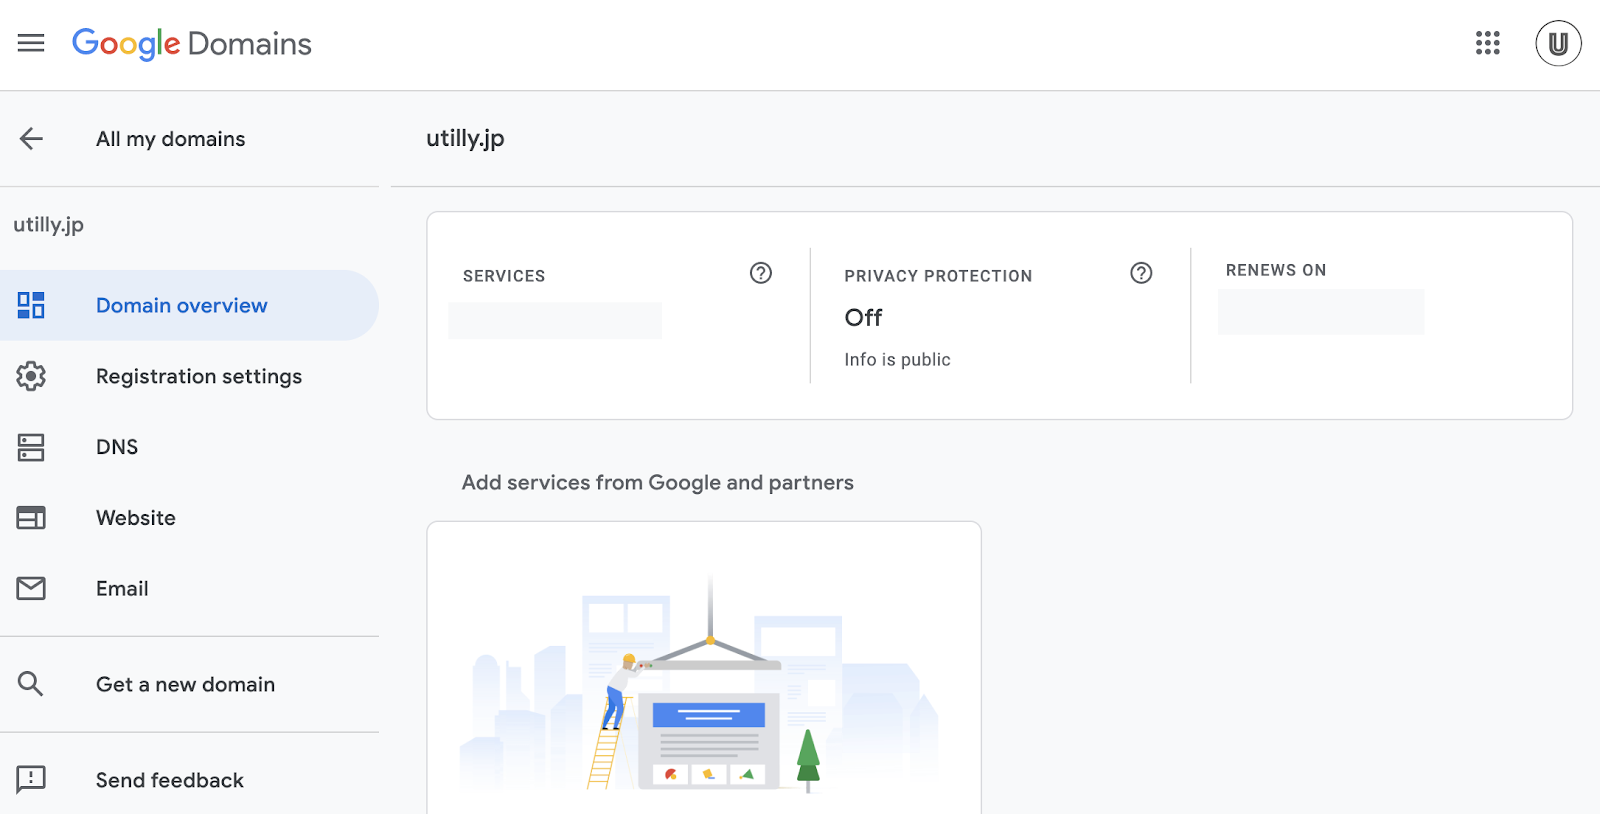Open the Services help question icon
This screenshot has height=814, width=1600.
click(x=761, y=273)
